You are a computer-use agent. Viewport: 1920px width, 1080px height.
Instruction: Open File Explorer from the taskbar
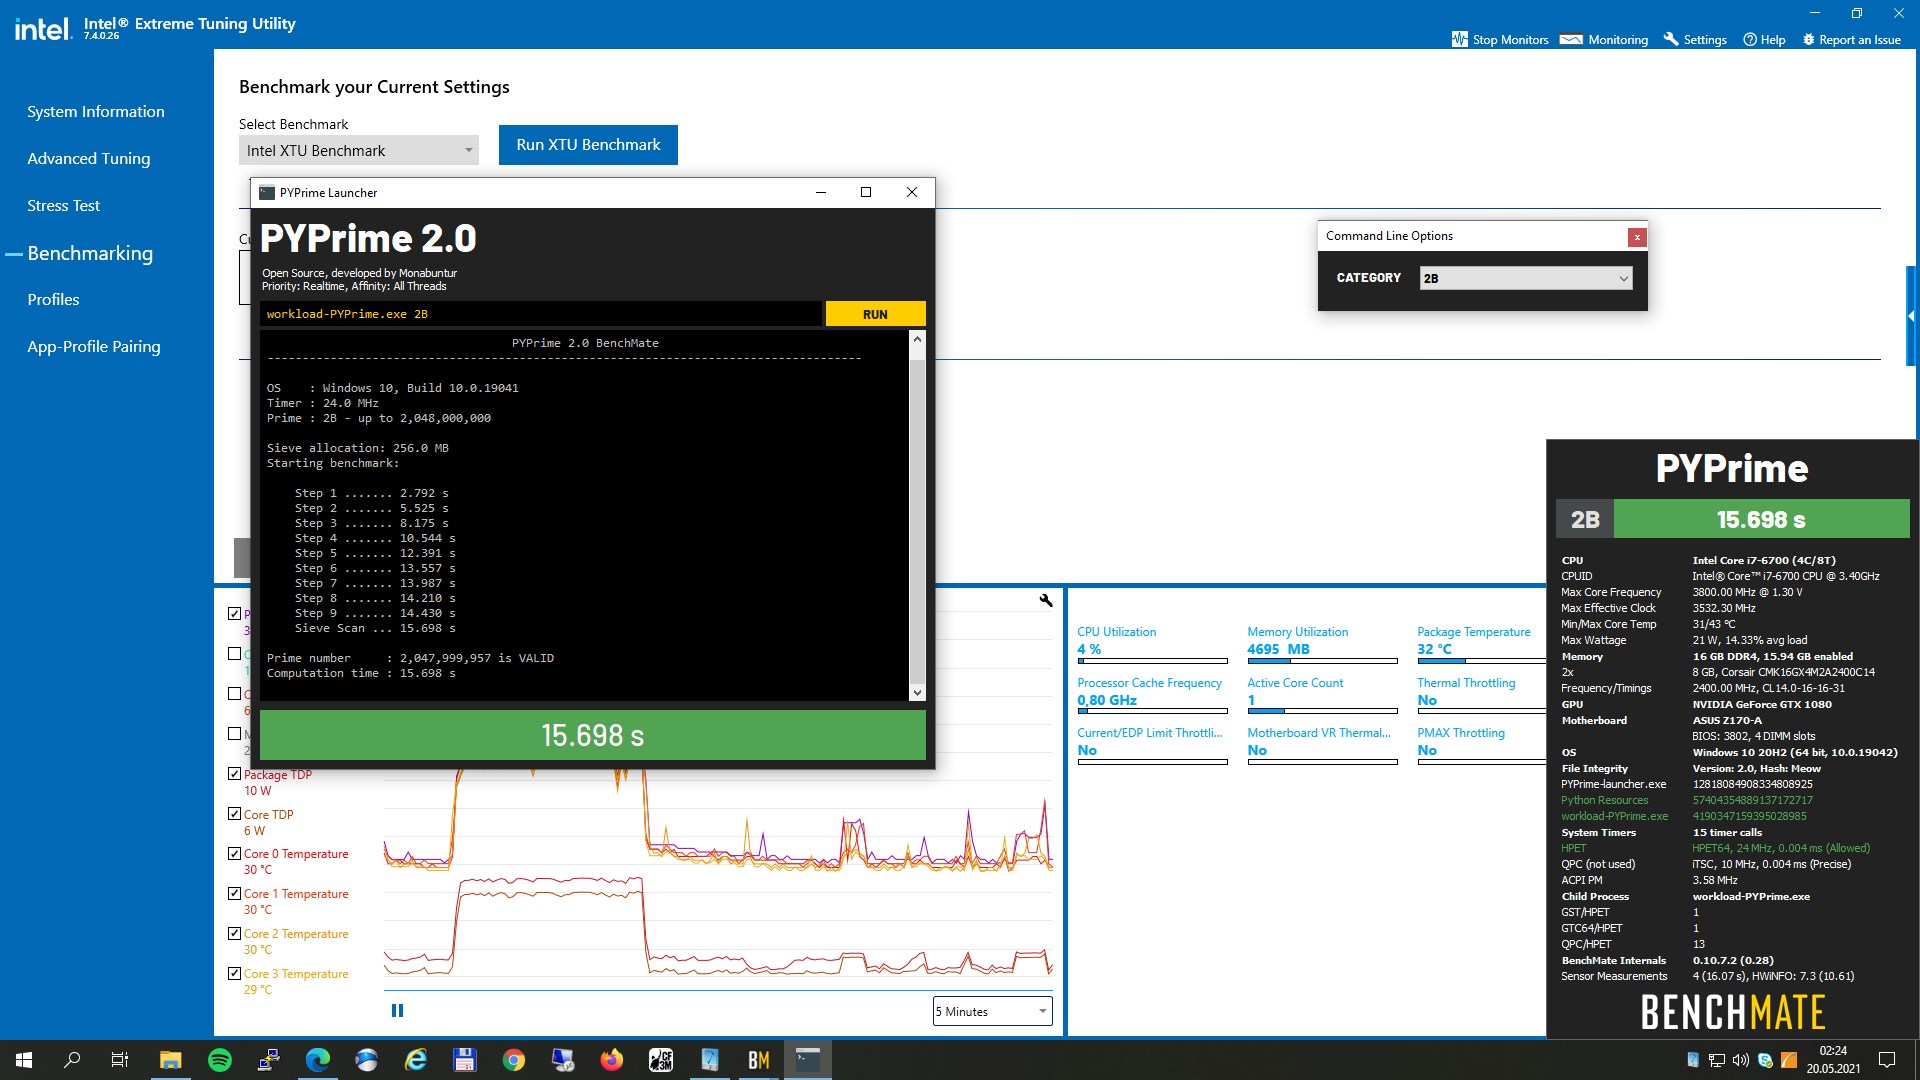[170, 1060]
